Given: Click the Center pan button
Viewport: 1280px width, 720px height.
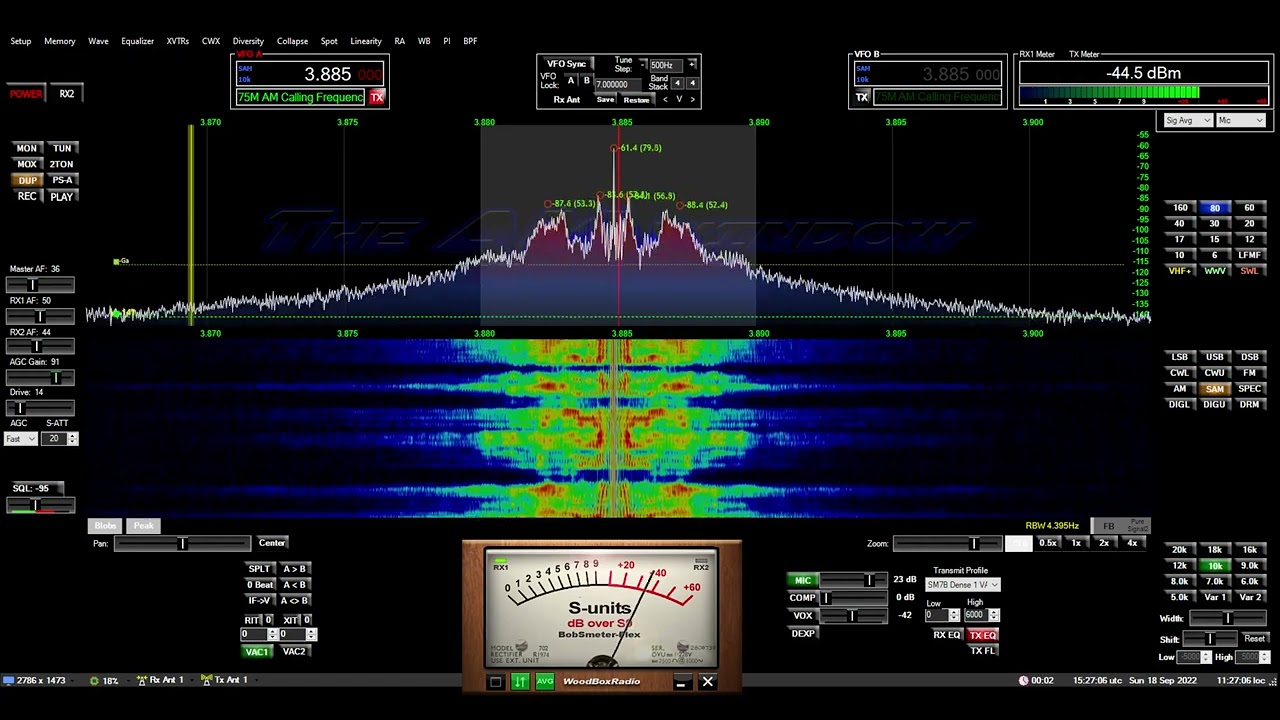Looking at the screenshot, I should pos(272,543).
